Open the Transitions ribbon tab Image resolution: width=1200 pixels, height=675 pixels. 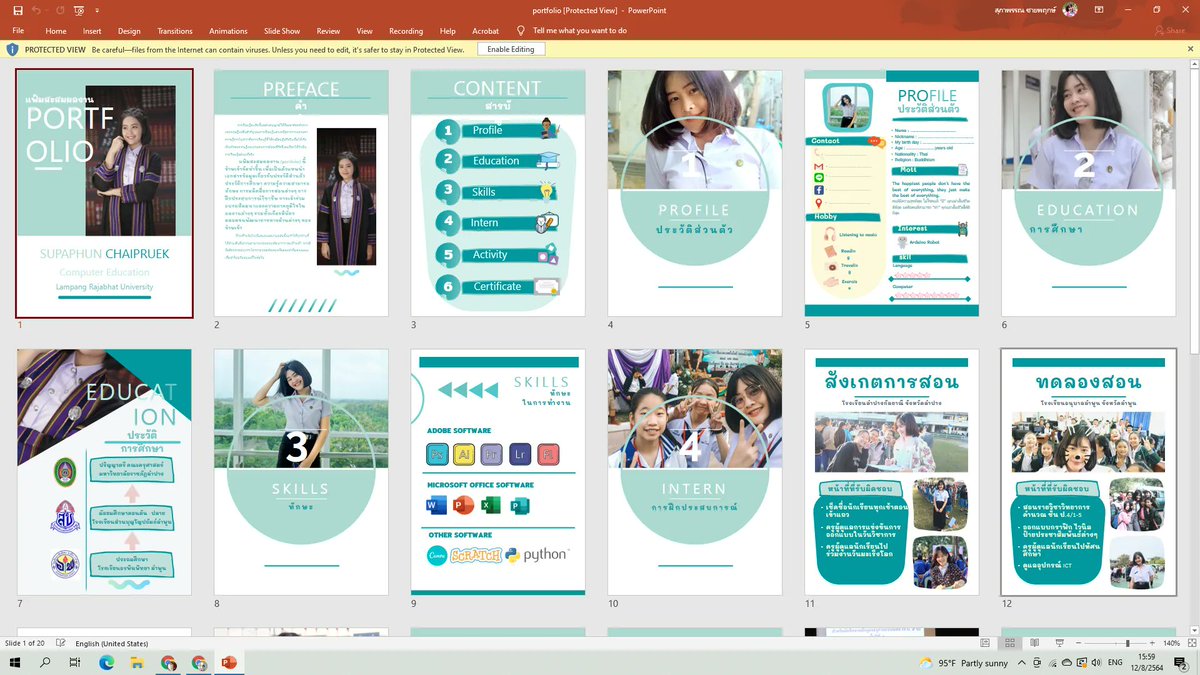click(x=175, y=31)
